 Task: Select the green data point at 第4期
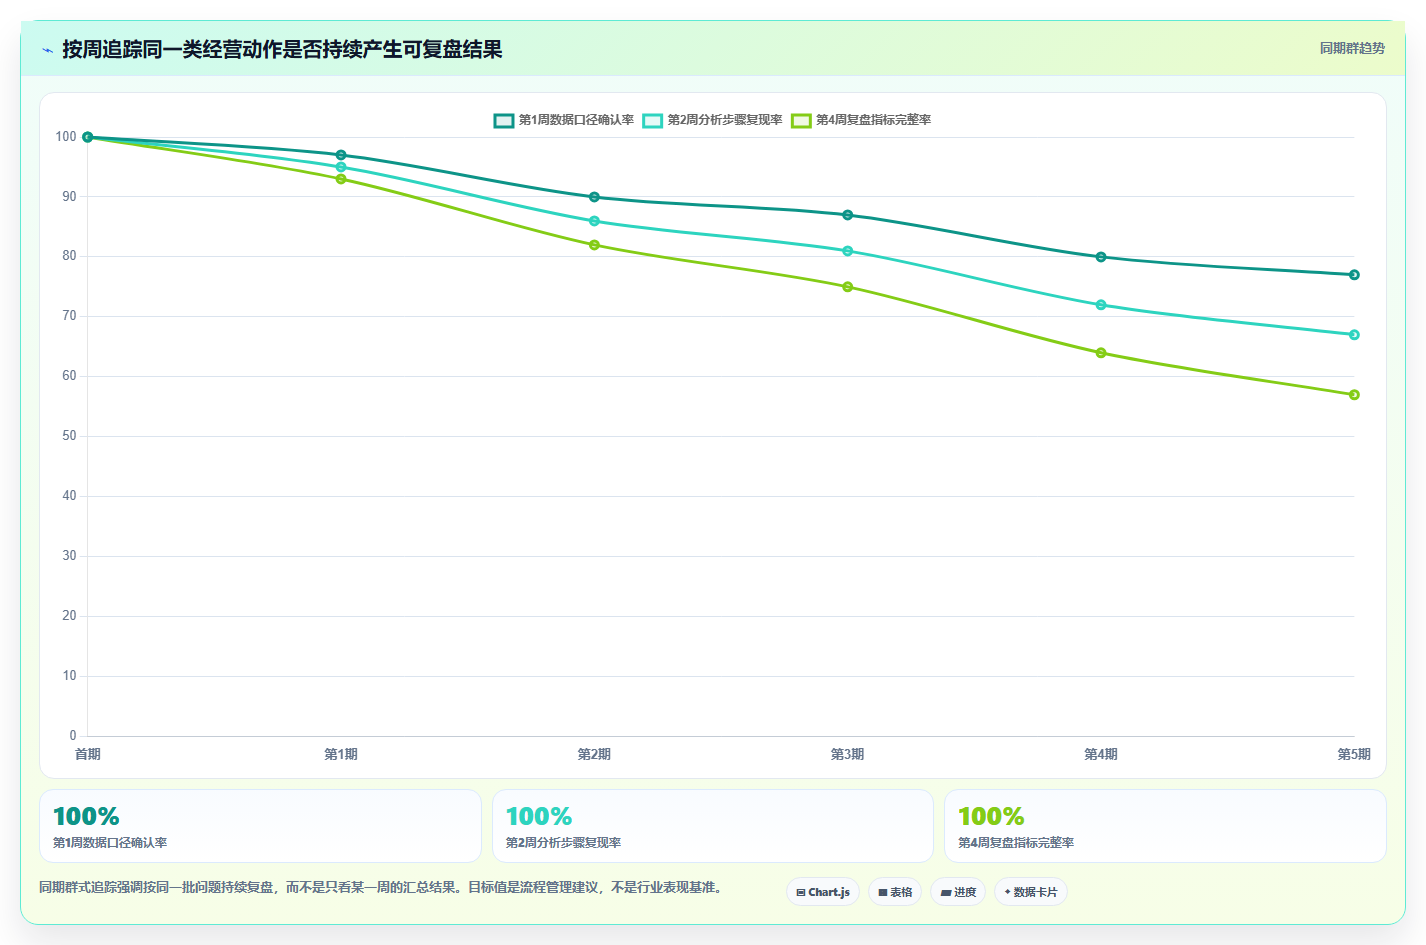click(x=1101, y=353)
